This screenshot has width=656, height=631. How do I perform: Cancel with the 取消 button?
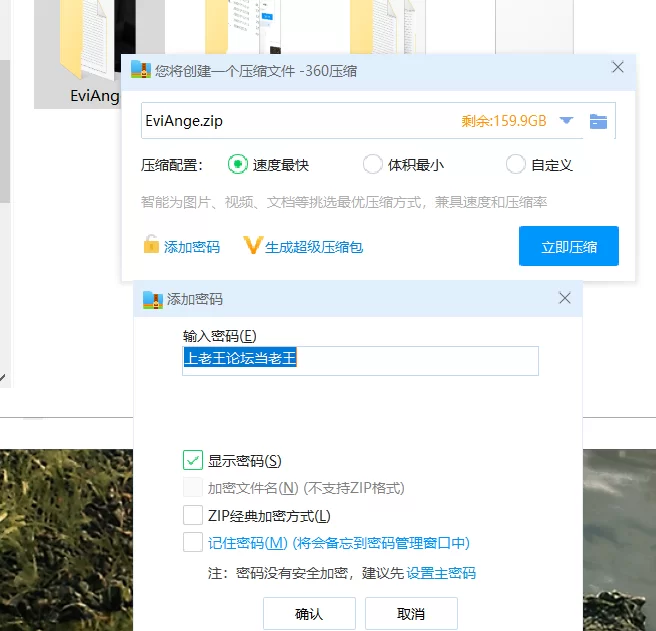(x=411, y=613)
